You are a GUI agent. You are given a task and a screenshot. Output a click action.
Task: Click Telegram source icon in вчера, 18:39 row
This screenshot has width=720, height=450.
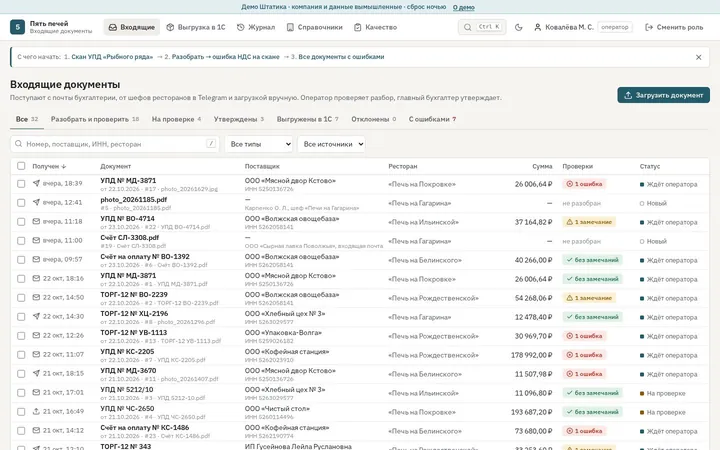(36, 183)
